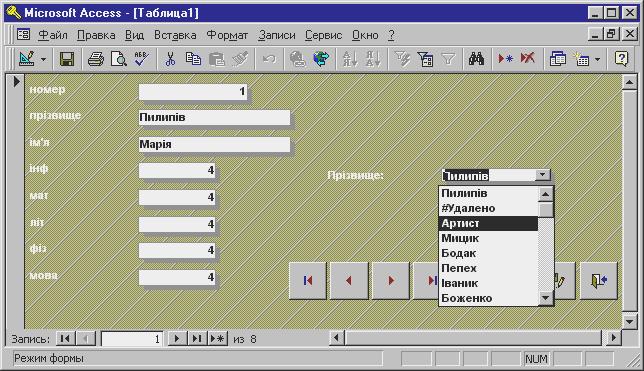Click the номер field

(x=193, y=91)
